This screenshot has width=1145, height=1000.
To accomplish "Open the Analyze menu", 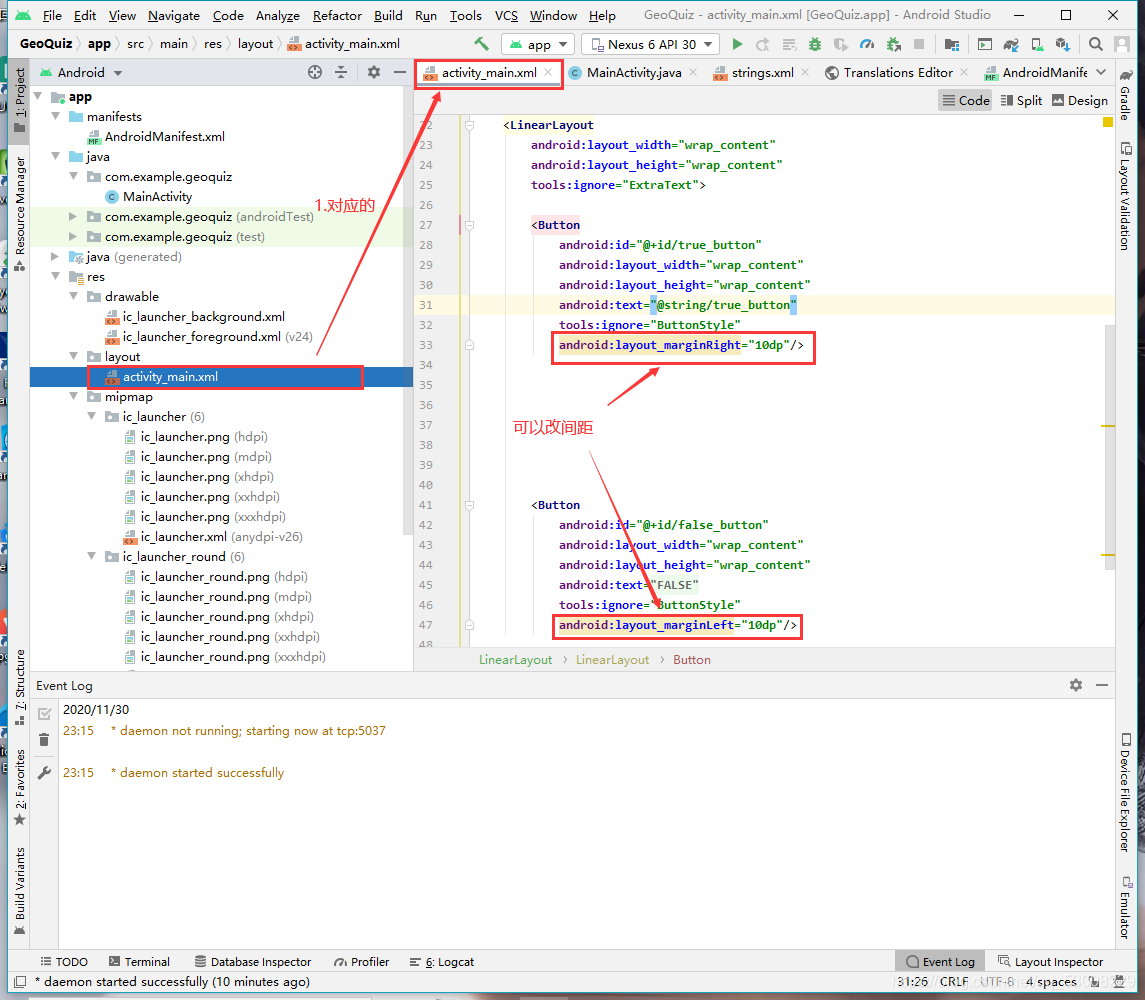I will (277, 15).
